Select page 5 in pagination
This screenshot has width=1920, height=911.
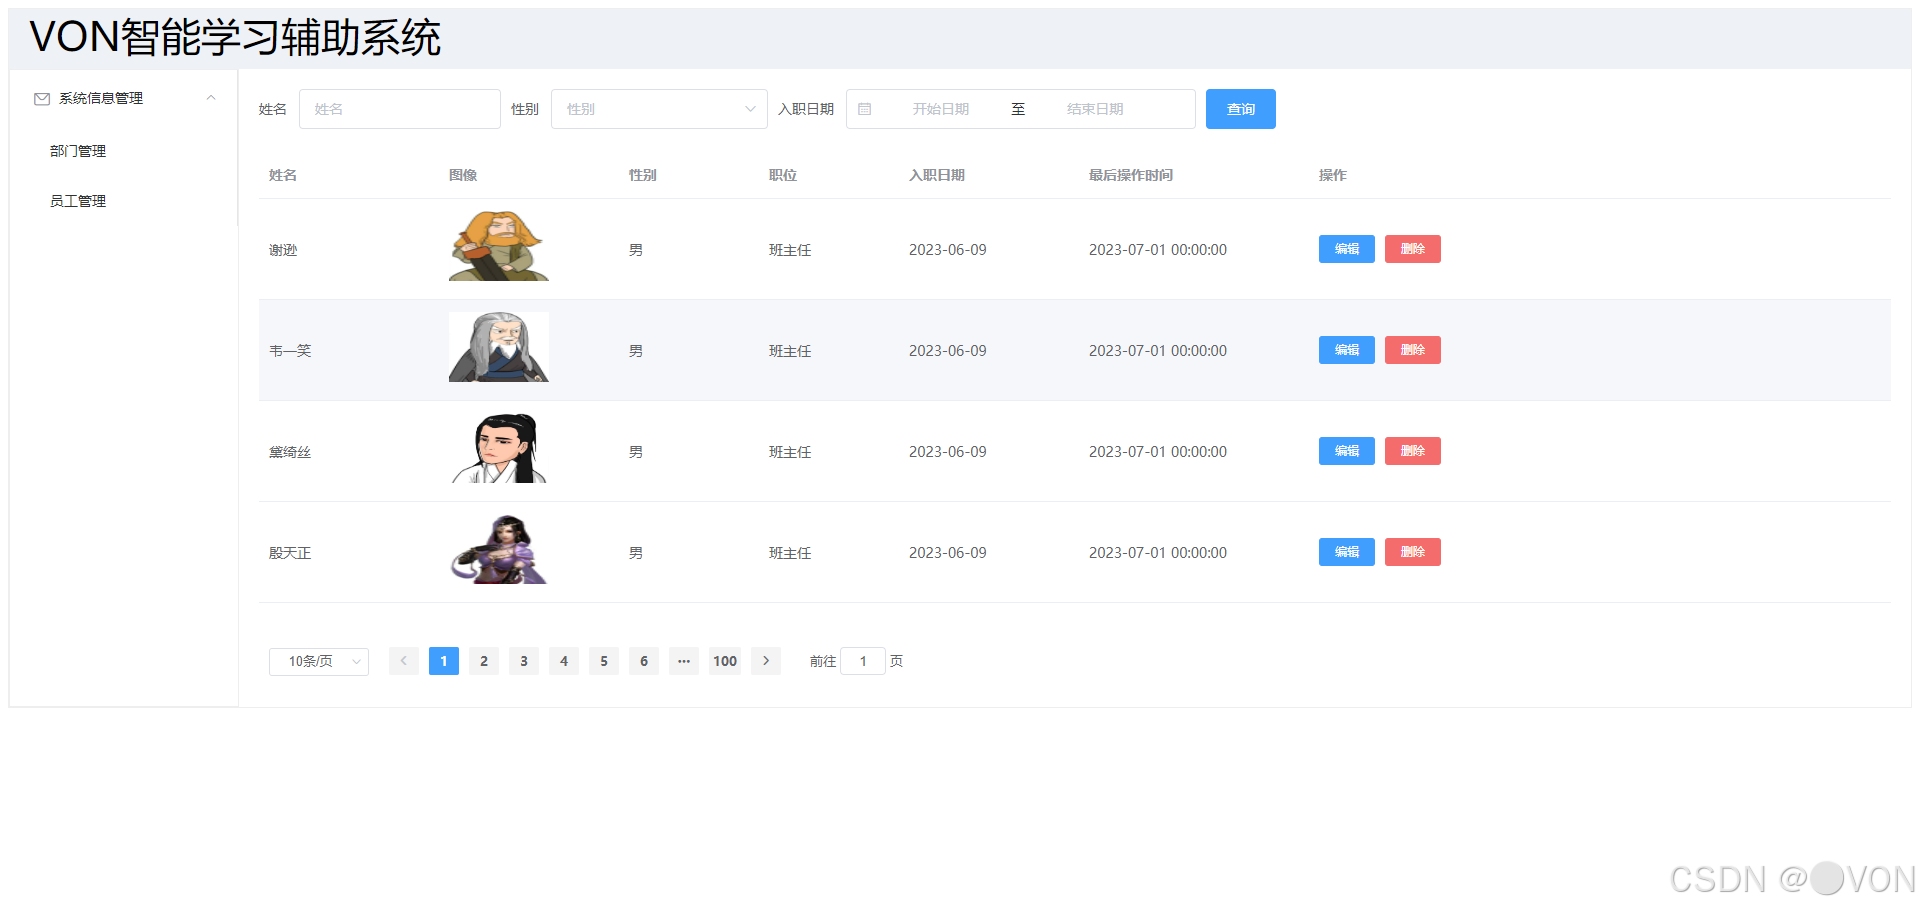(604, 661)
